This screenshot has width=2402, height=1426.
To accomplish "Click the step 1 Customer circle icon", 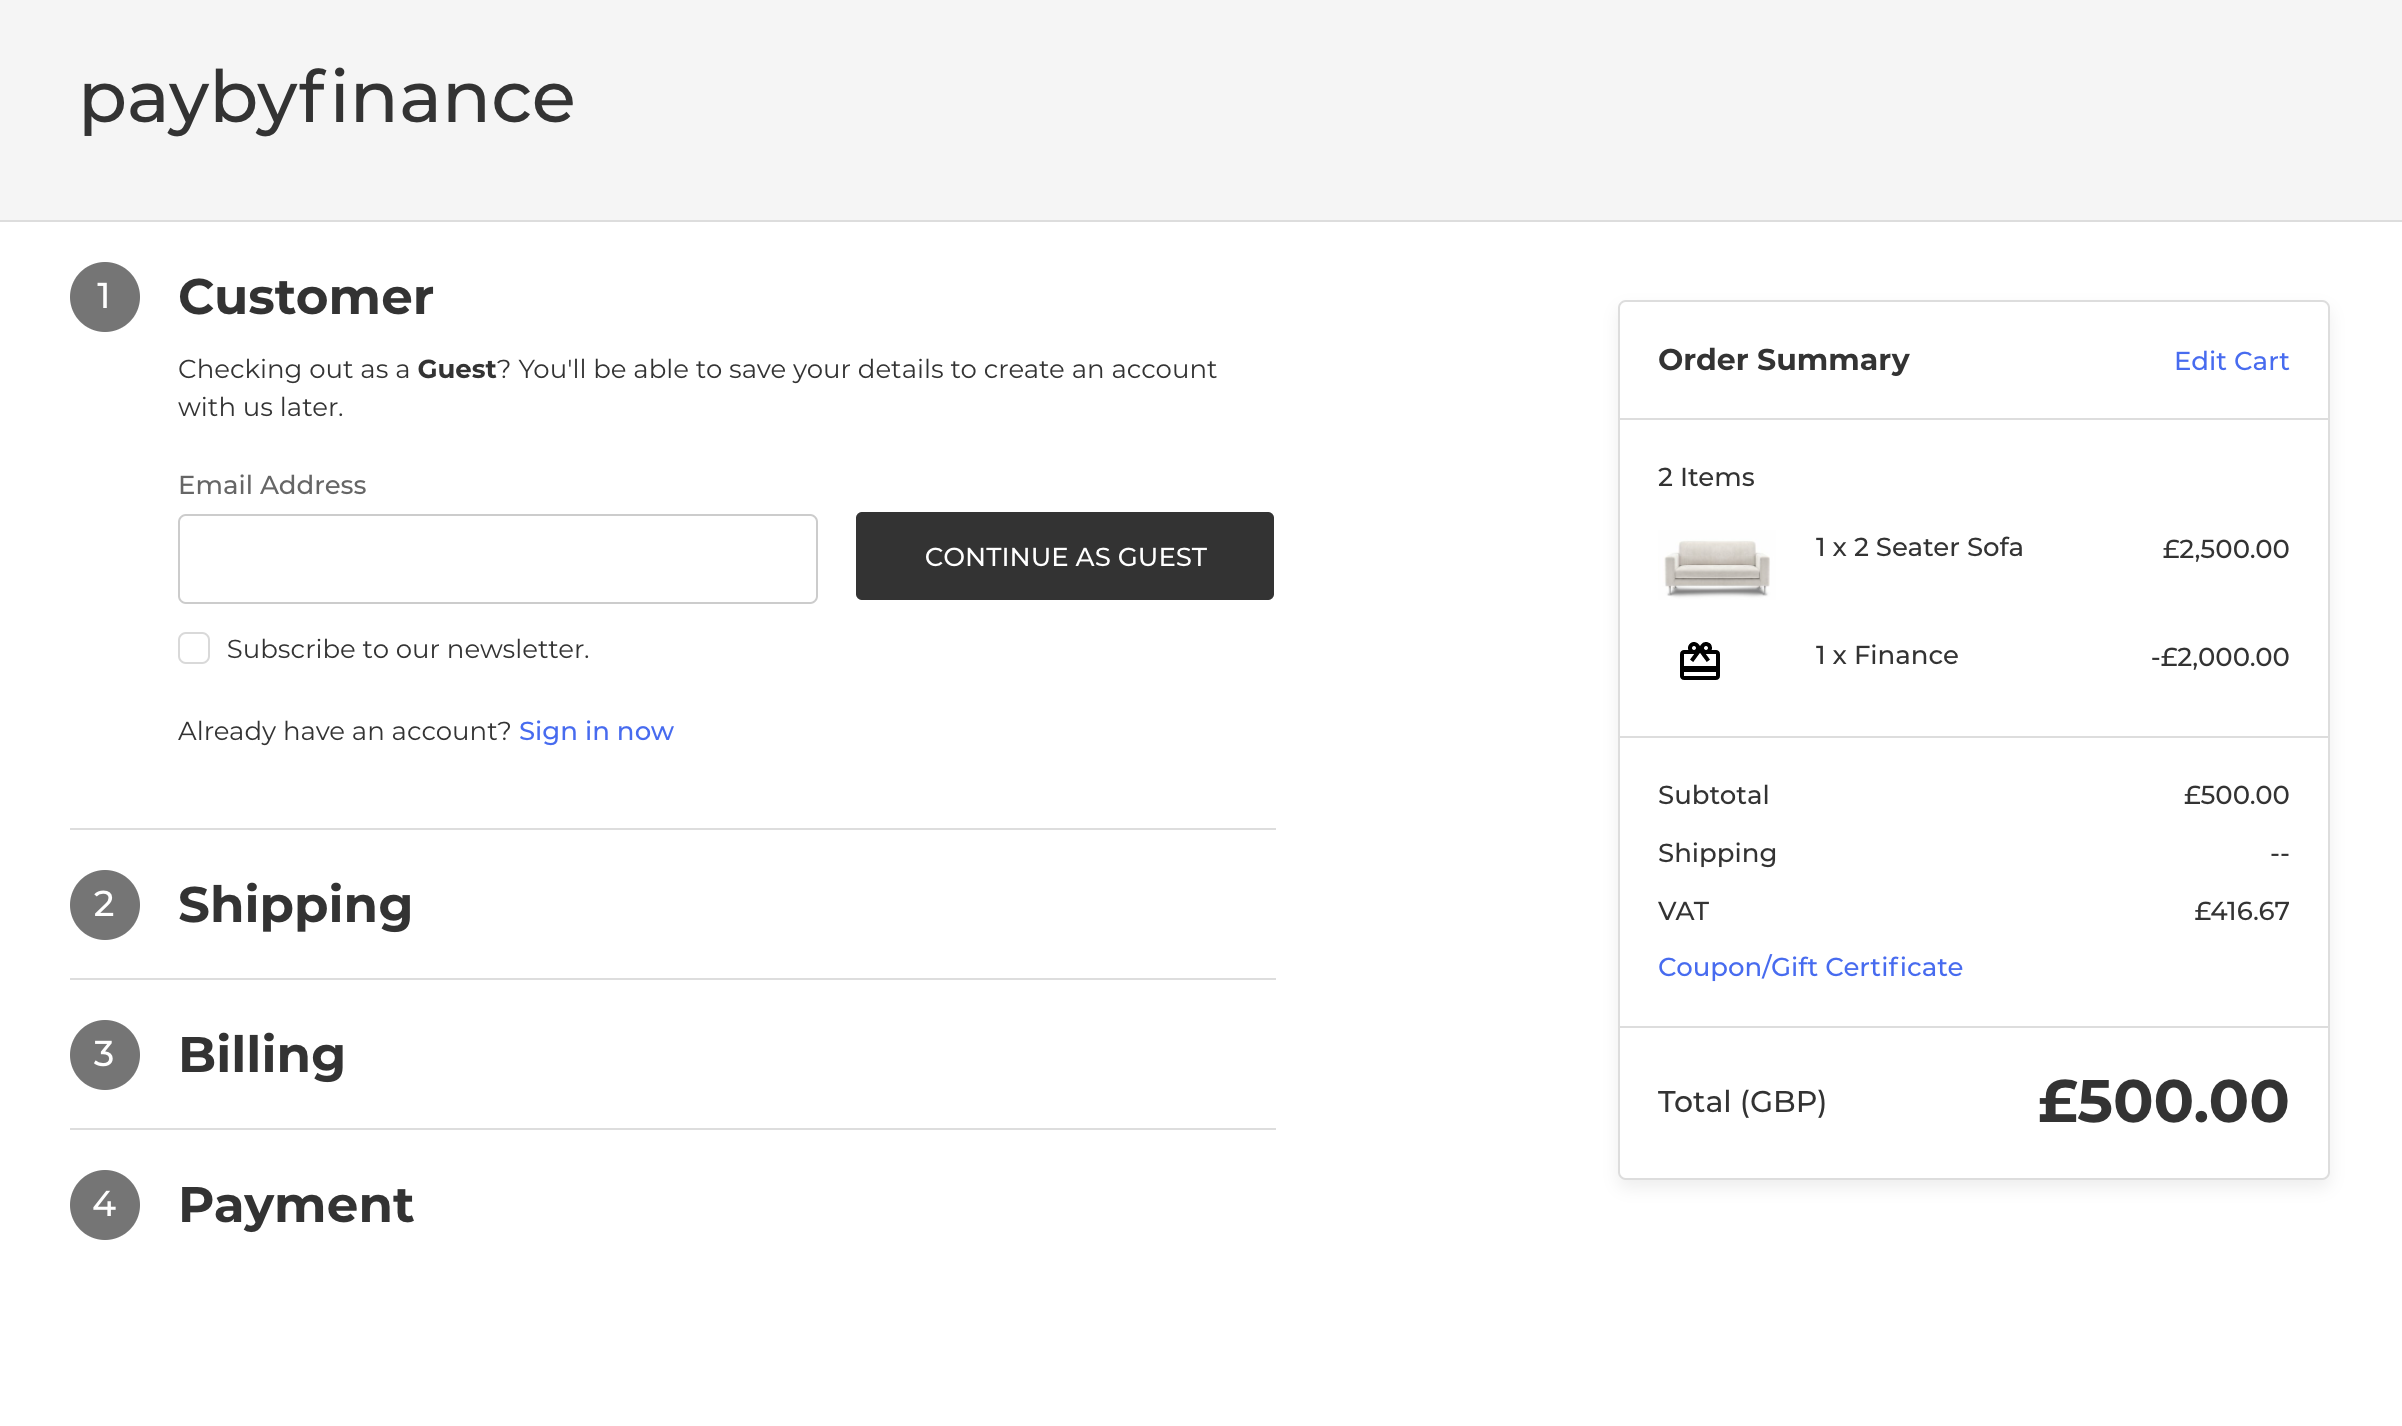I will pyautogui.click(x=104, y=297).
